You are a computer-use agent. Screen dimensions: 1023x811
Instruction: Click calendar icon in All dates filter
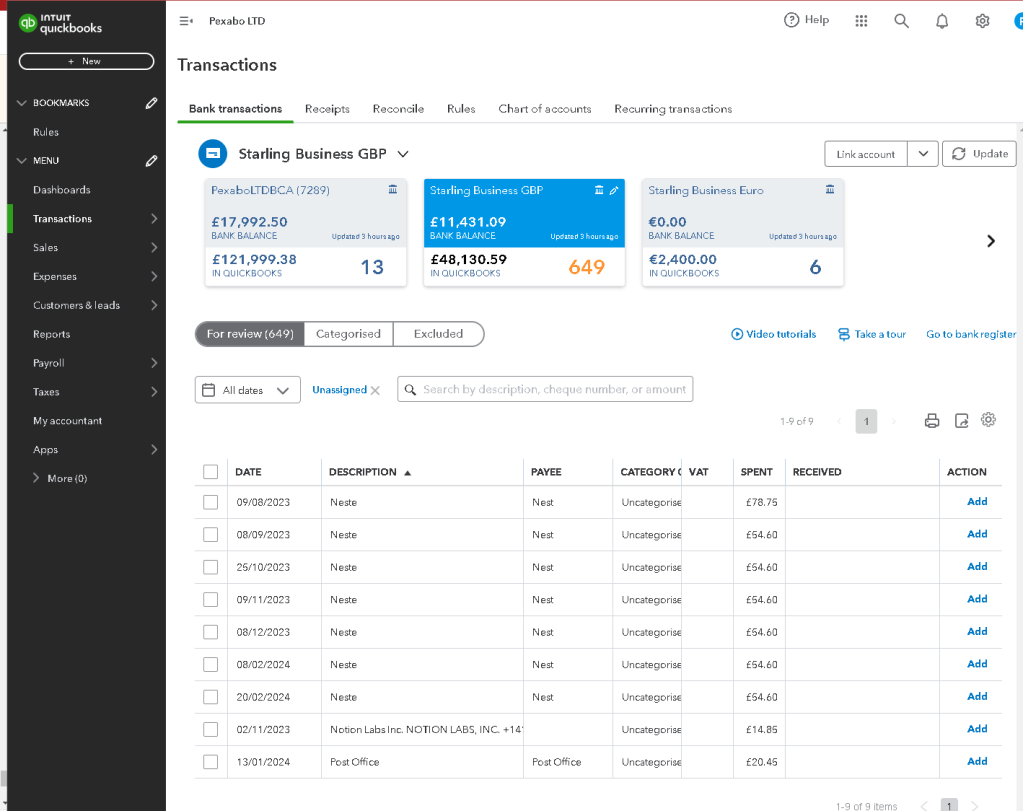coord(208,390)
